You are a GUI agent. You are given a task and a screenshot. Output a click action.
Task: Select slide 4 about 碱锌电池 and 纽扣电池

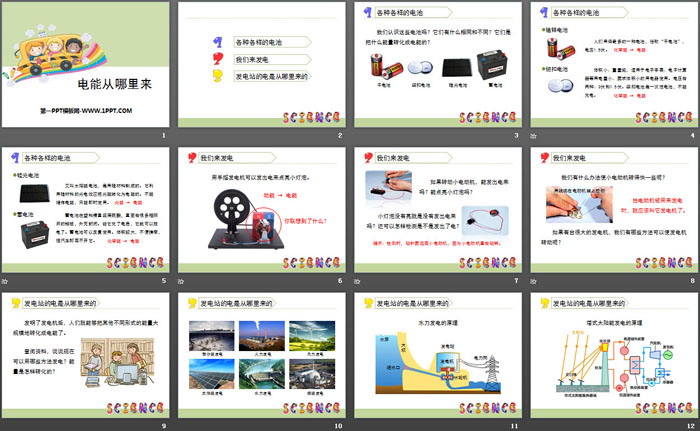612,66
